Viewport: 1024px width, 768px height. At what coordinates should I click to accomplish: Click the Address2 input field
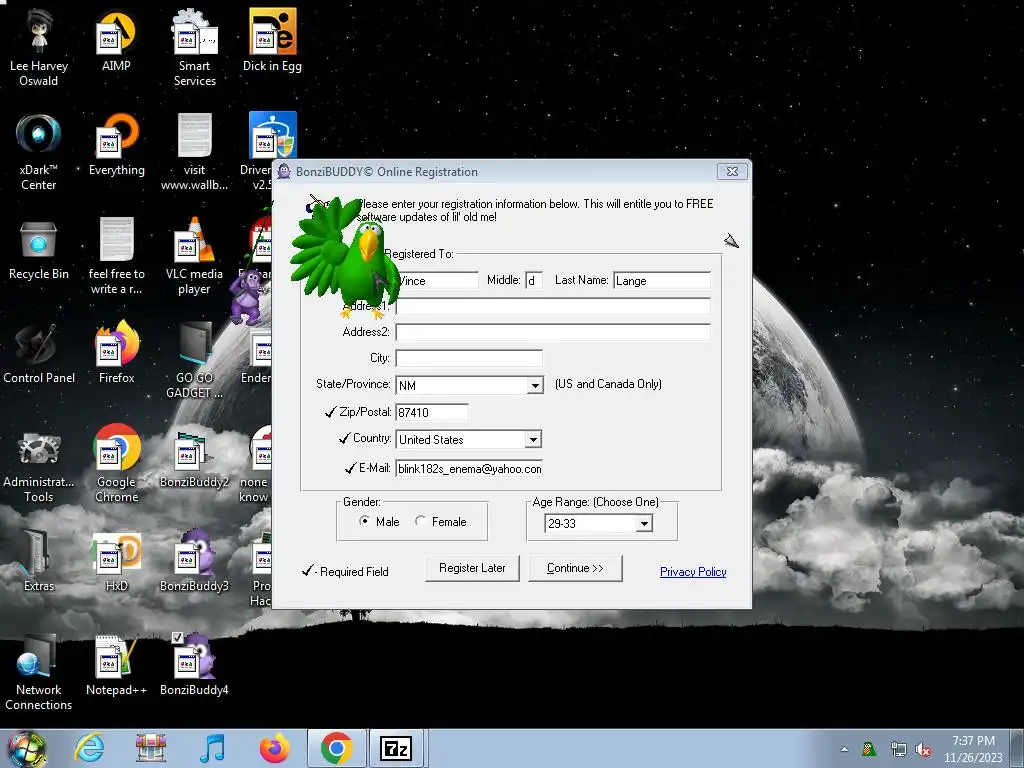coord(552,332)
